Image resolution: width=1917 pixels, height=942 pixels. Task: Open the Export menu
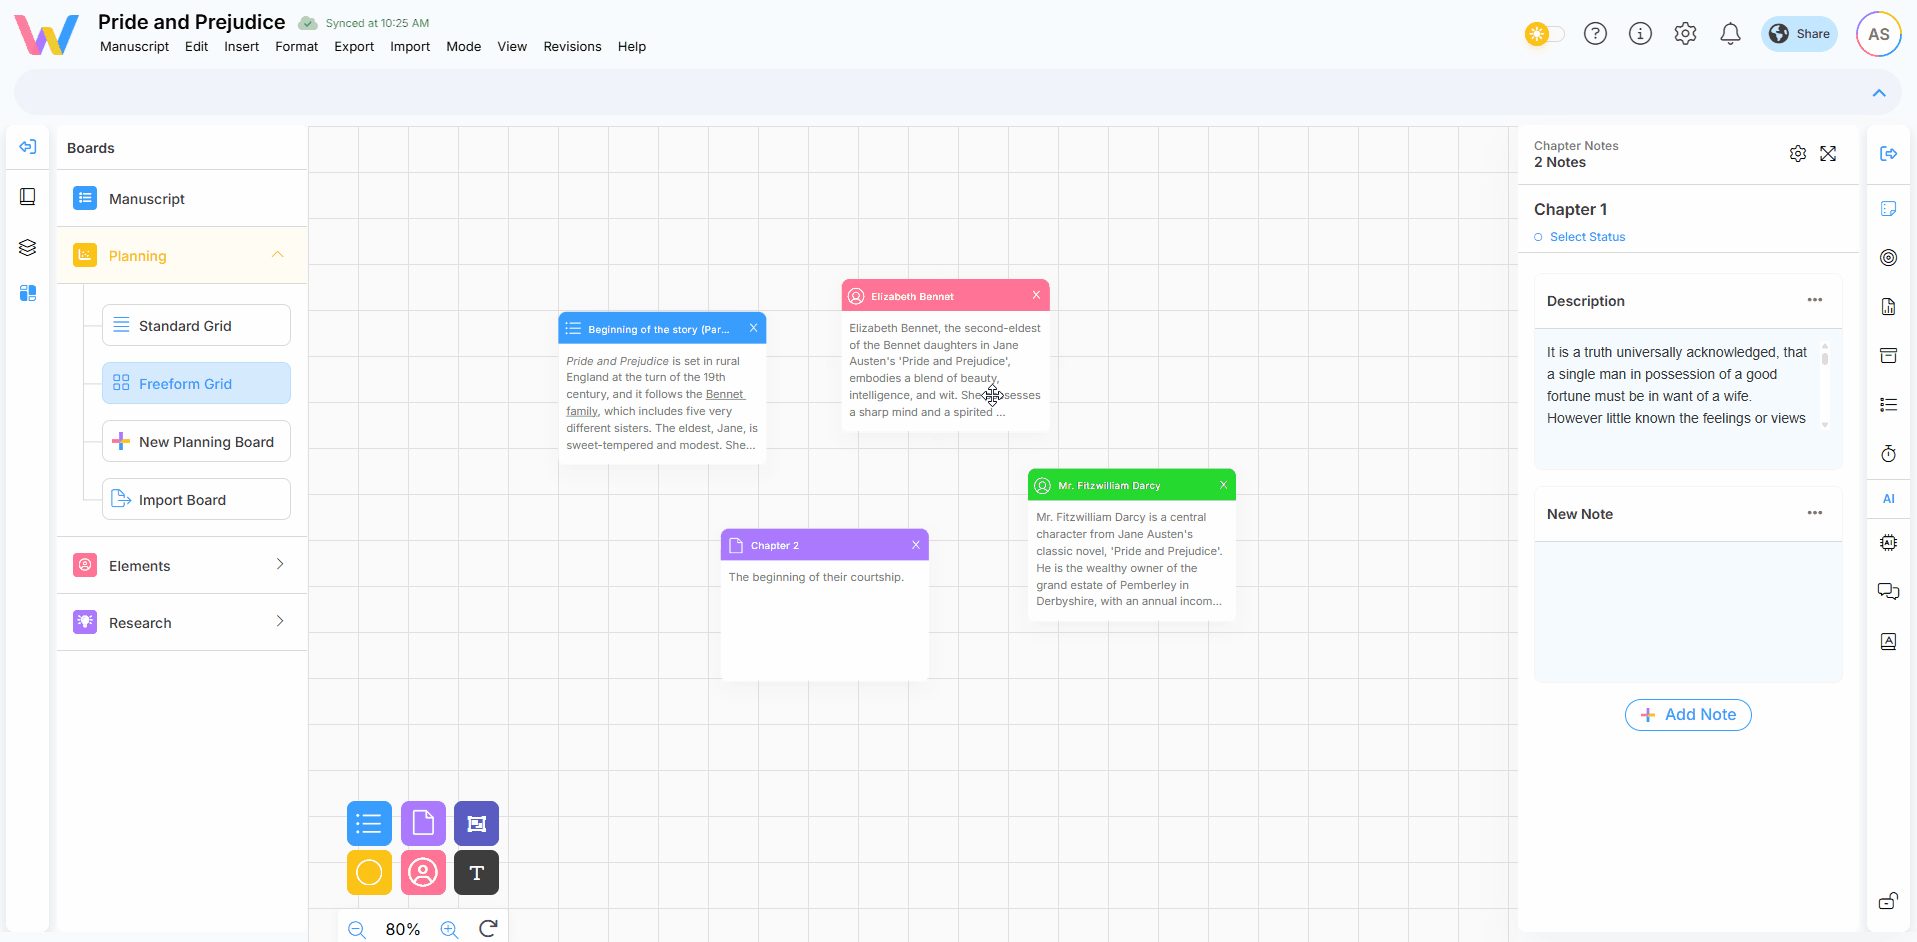(354, 47)
